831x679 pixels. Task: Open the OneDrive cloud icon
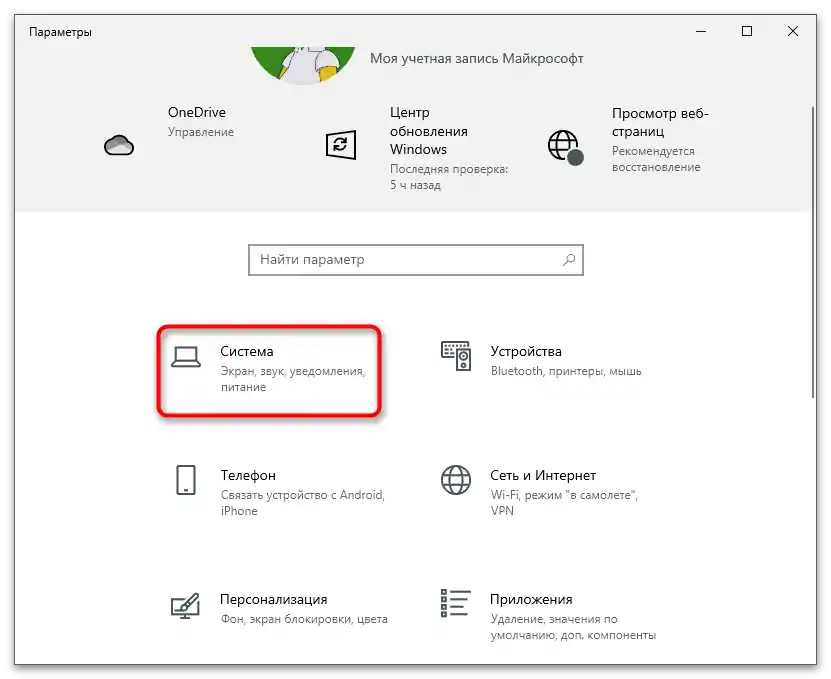point(119,145)
